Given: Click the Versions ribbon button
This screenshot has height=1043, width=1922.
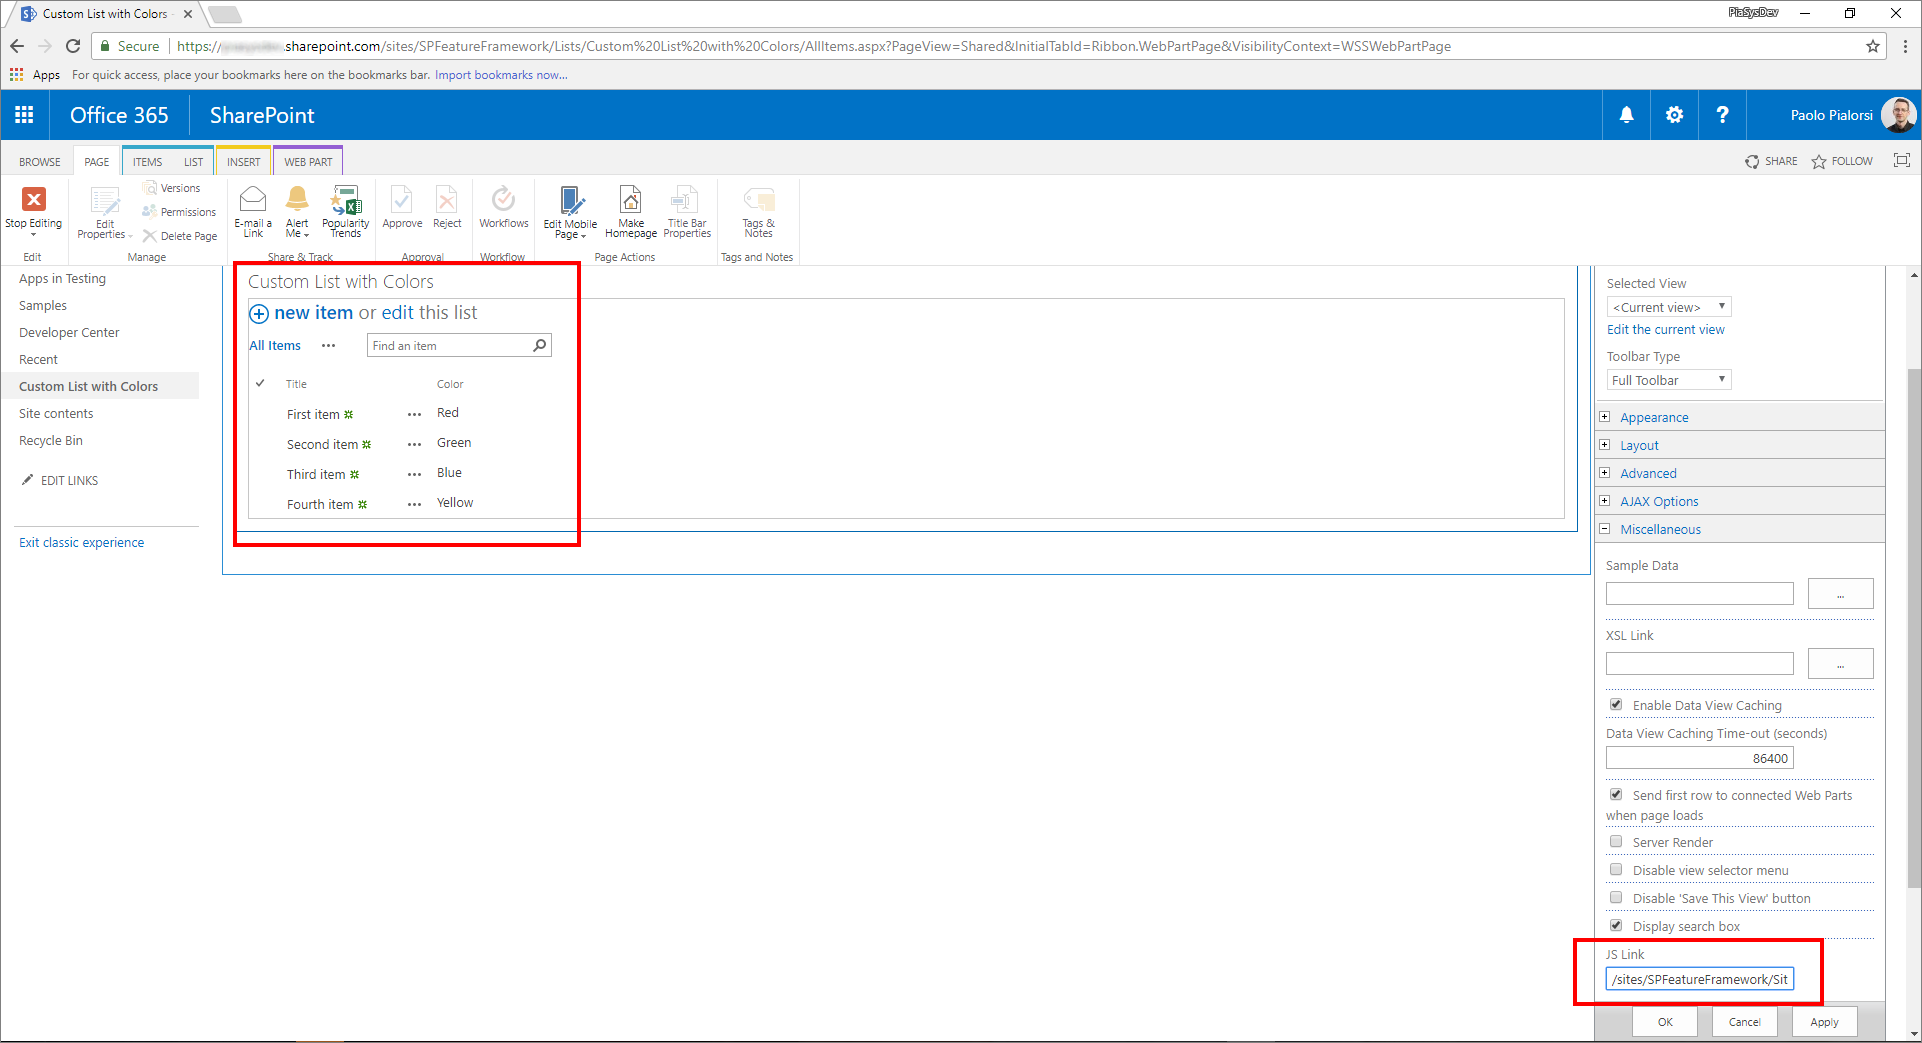Looking at the screenshot, I should coord(172,188).
